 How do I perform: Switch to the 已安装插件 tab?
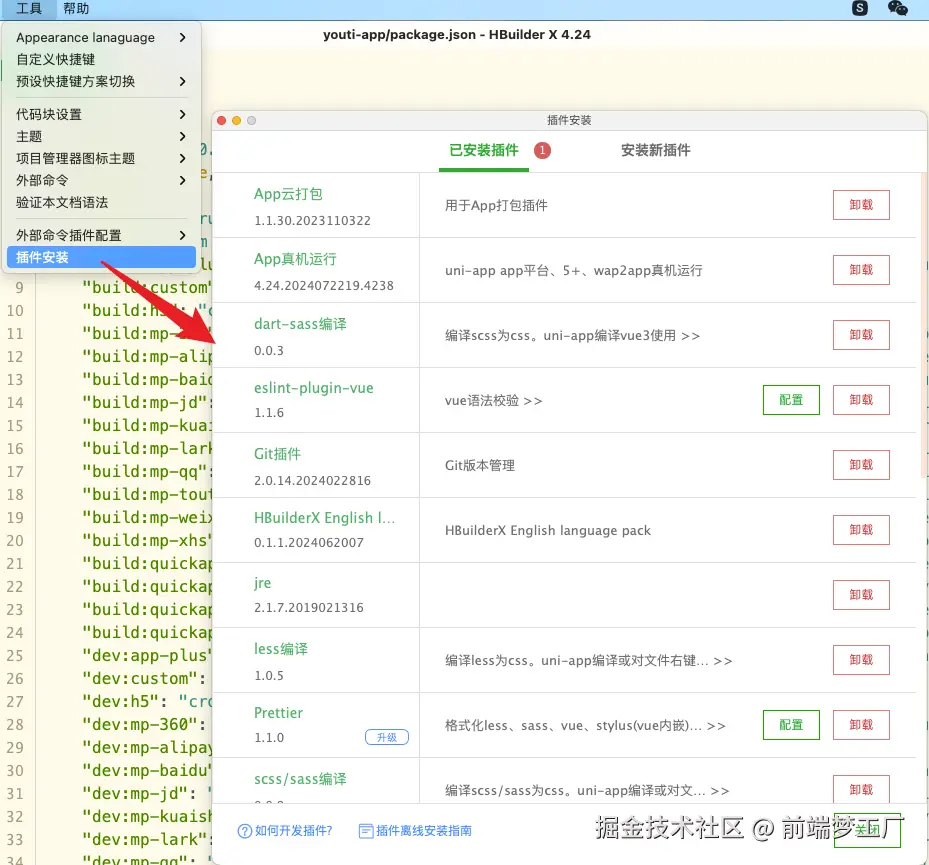[x=483, y=150]
